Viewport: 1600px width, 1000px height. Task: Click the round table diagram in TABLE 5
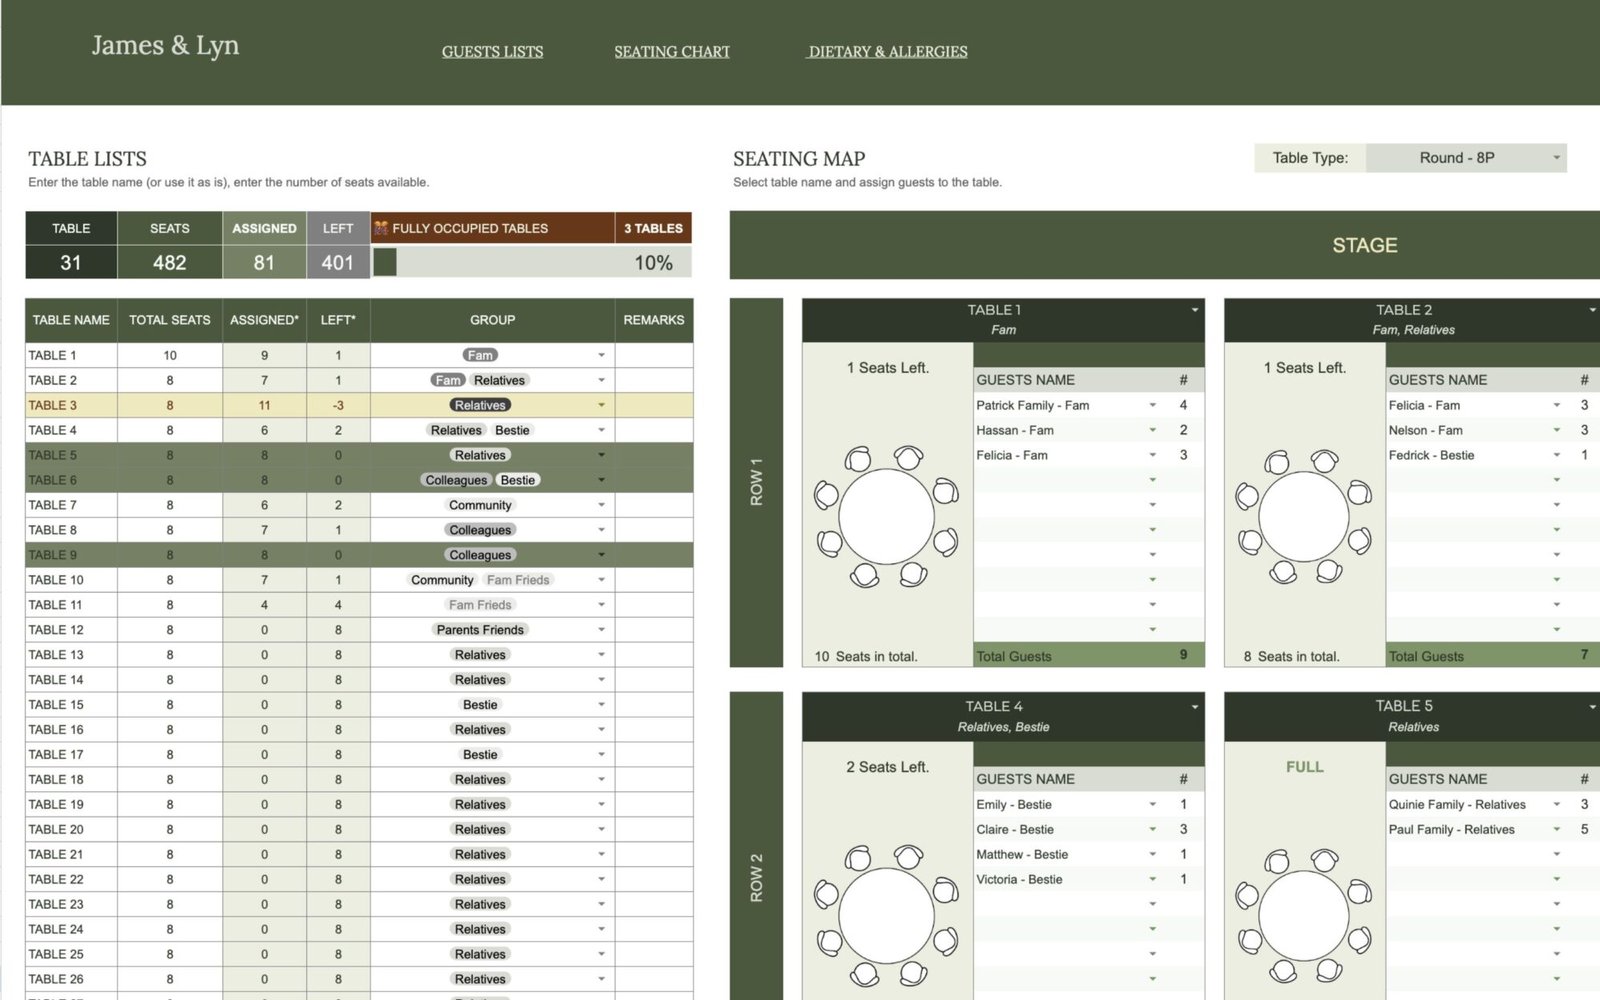(1304, 915)
